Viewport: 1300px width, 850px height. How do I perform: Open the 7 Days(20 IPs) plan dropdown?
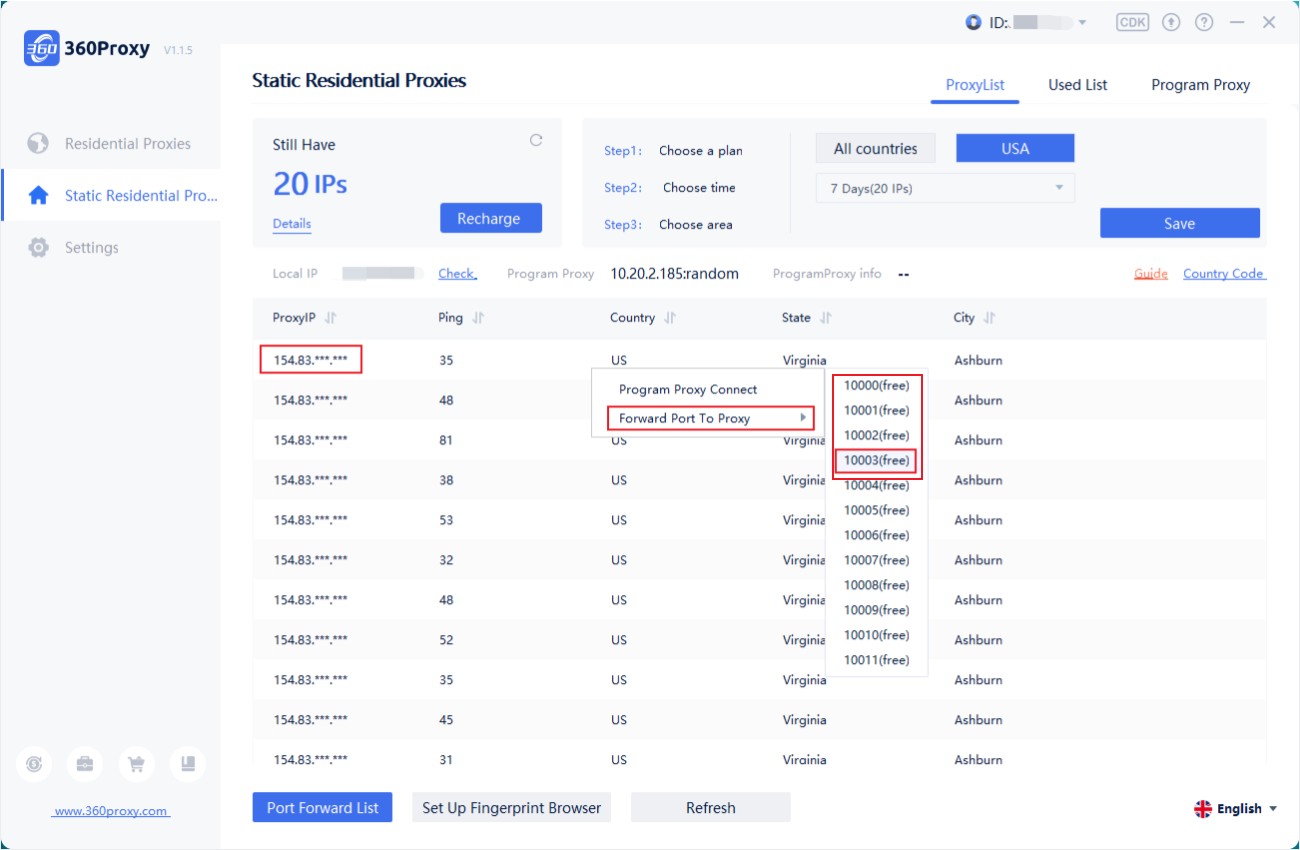click(945, 188)
